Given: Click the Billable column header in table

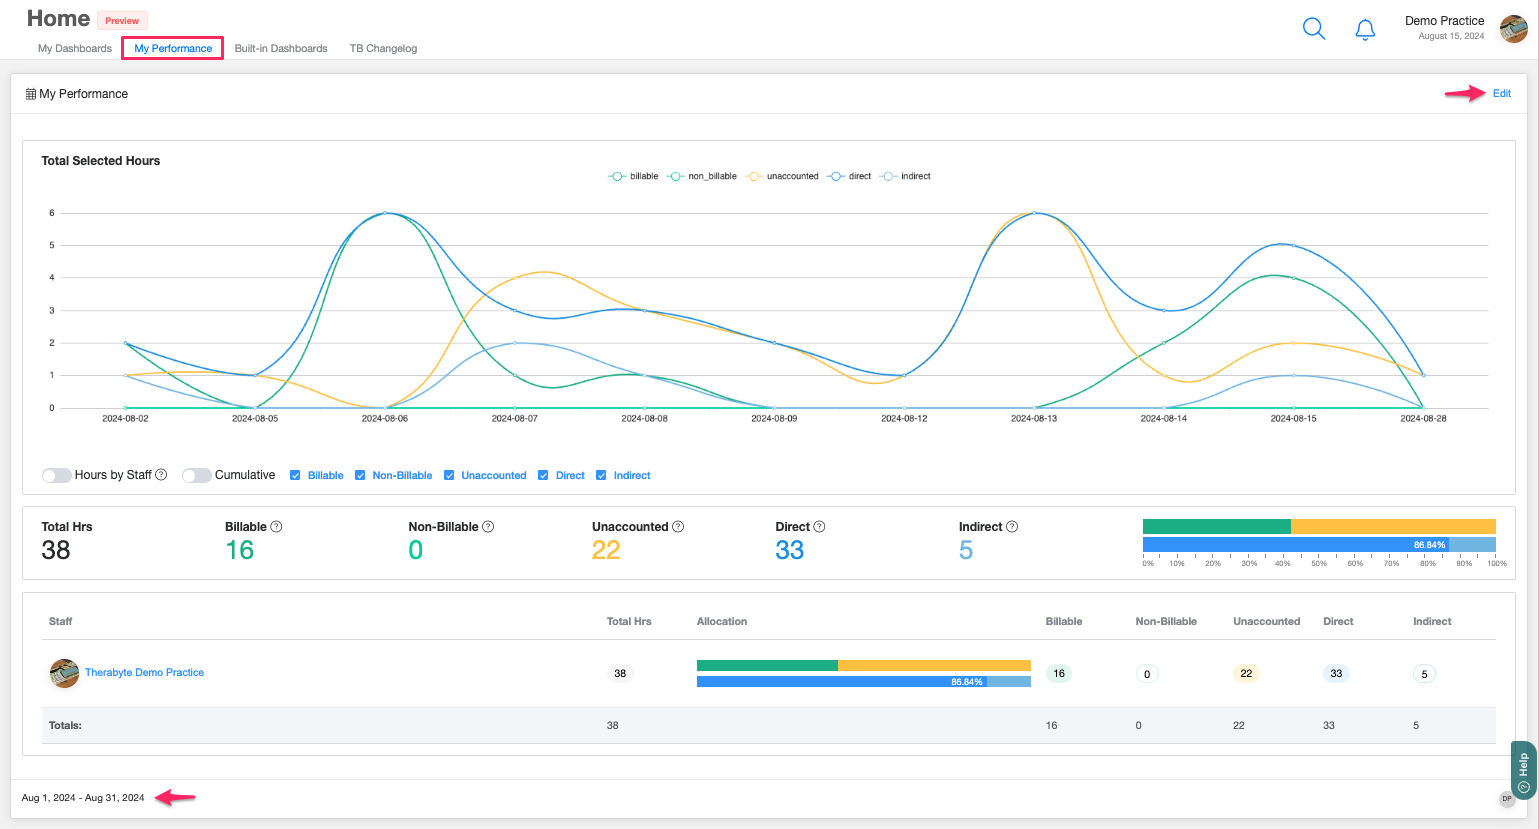Looking at the screenshot, I should 1064,621.
